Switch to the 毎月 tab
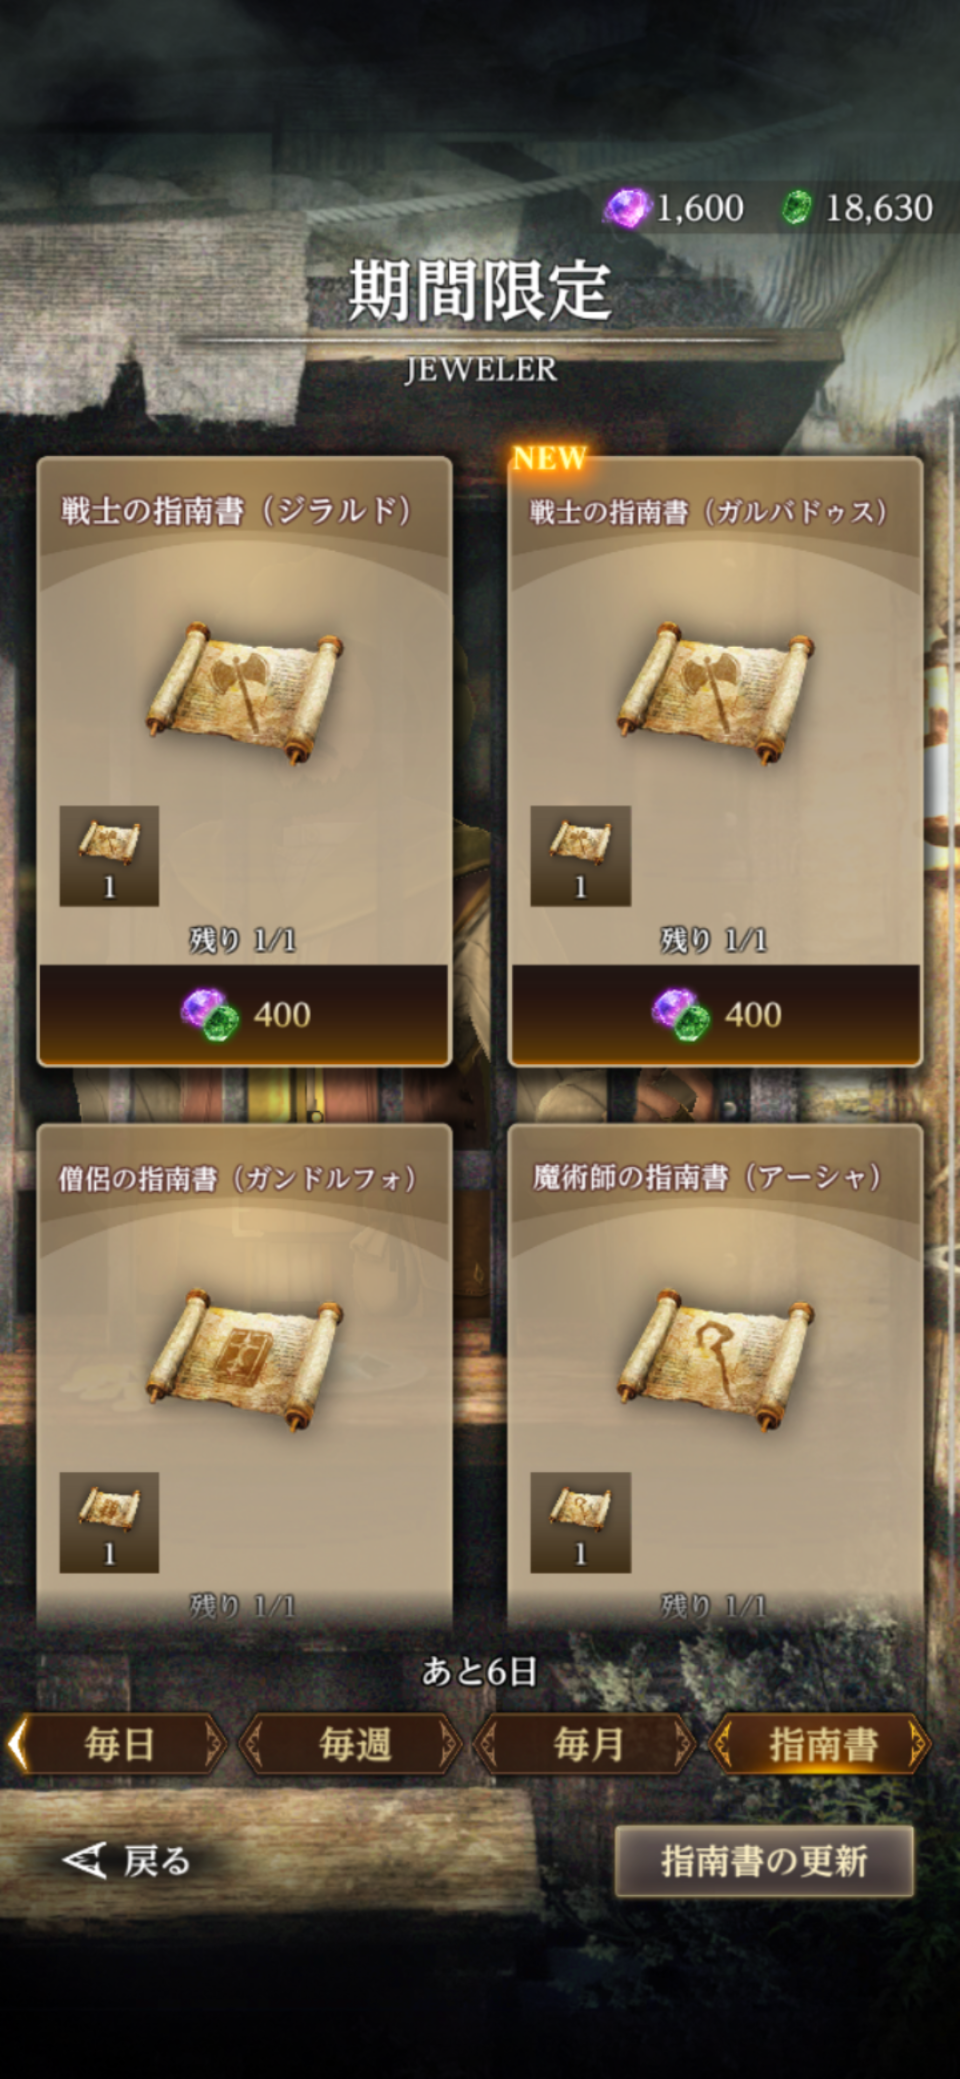This screenshot has width=960, height=2079. pyautogui.click(x=588, y=1744)
